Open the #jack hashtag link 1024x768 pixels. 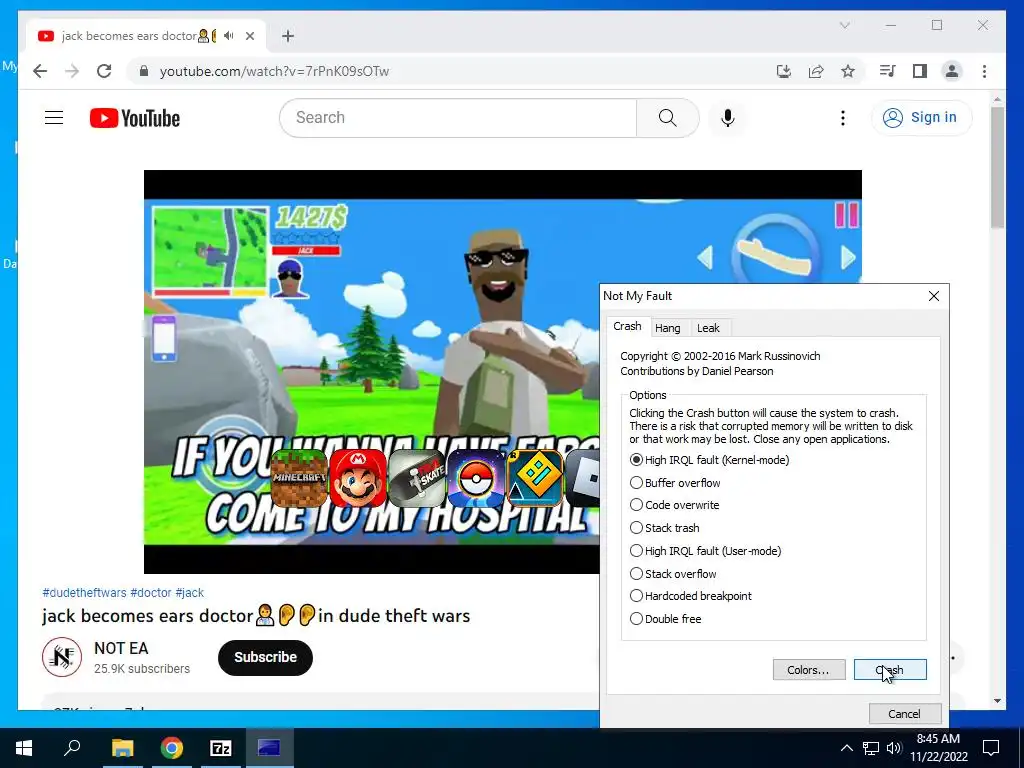pos(189,592)
